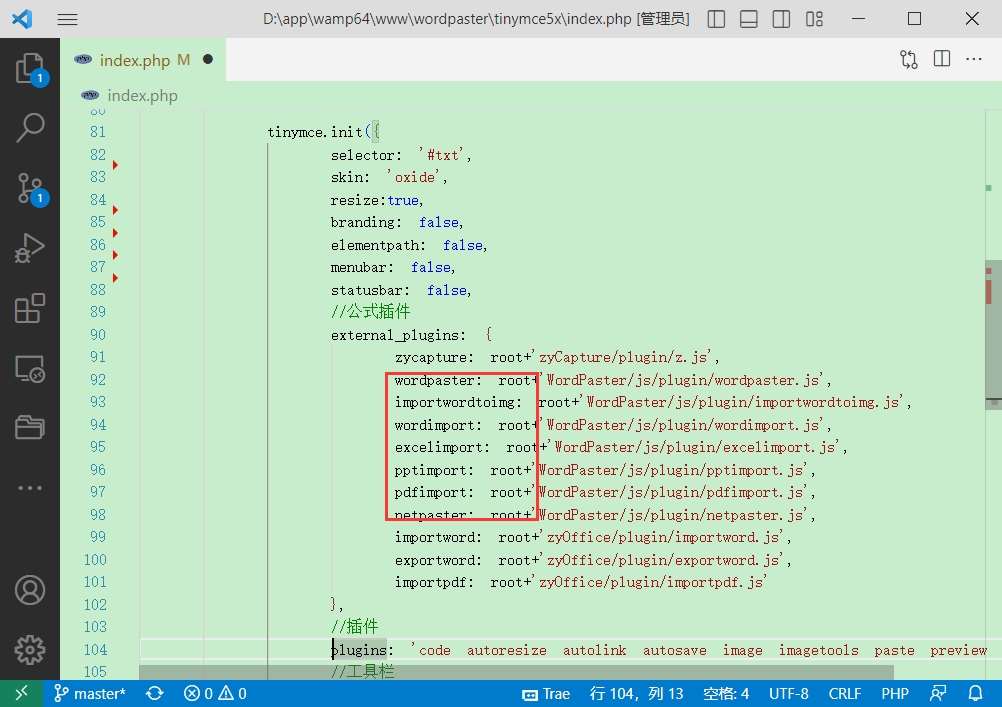Open the Explorer view in the activity bar
The image size is (1002, 707).
tap(30, 69)
